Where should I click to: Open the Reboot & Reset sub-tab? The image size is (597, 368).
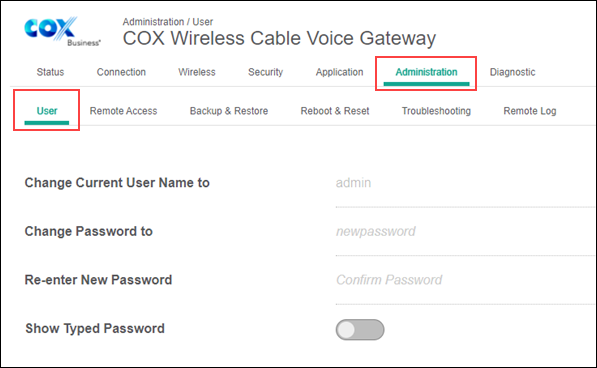point(335,111)
